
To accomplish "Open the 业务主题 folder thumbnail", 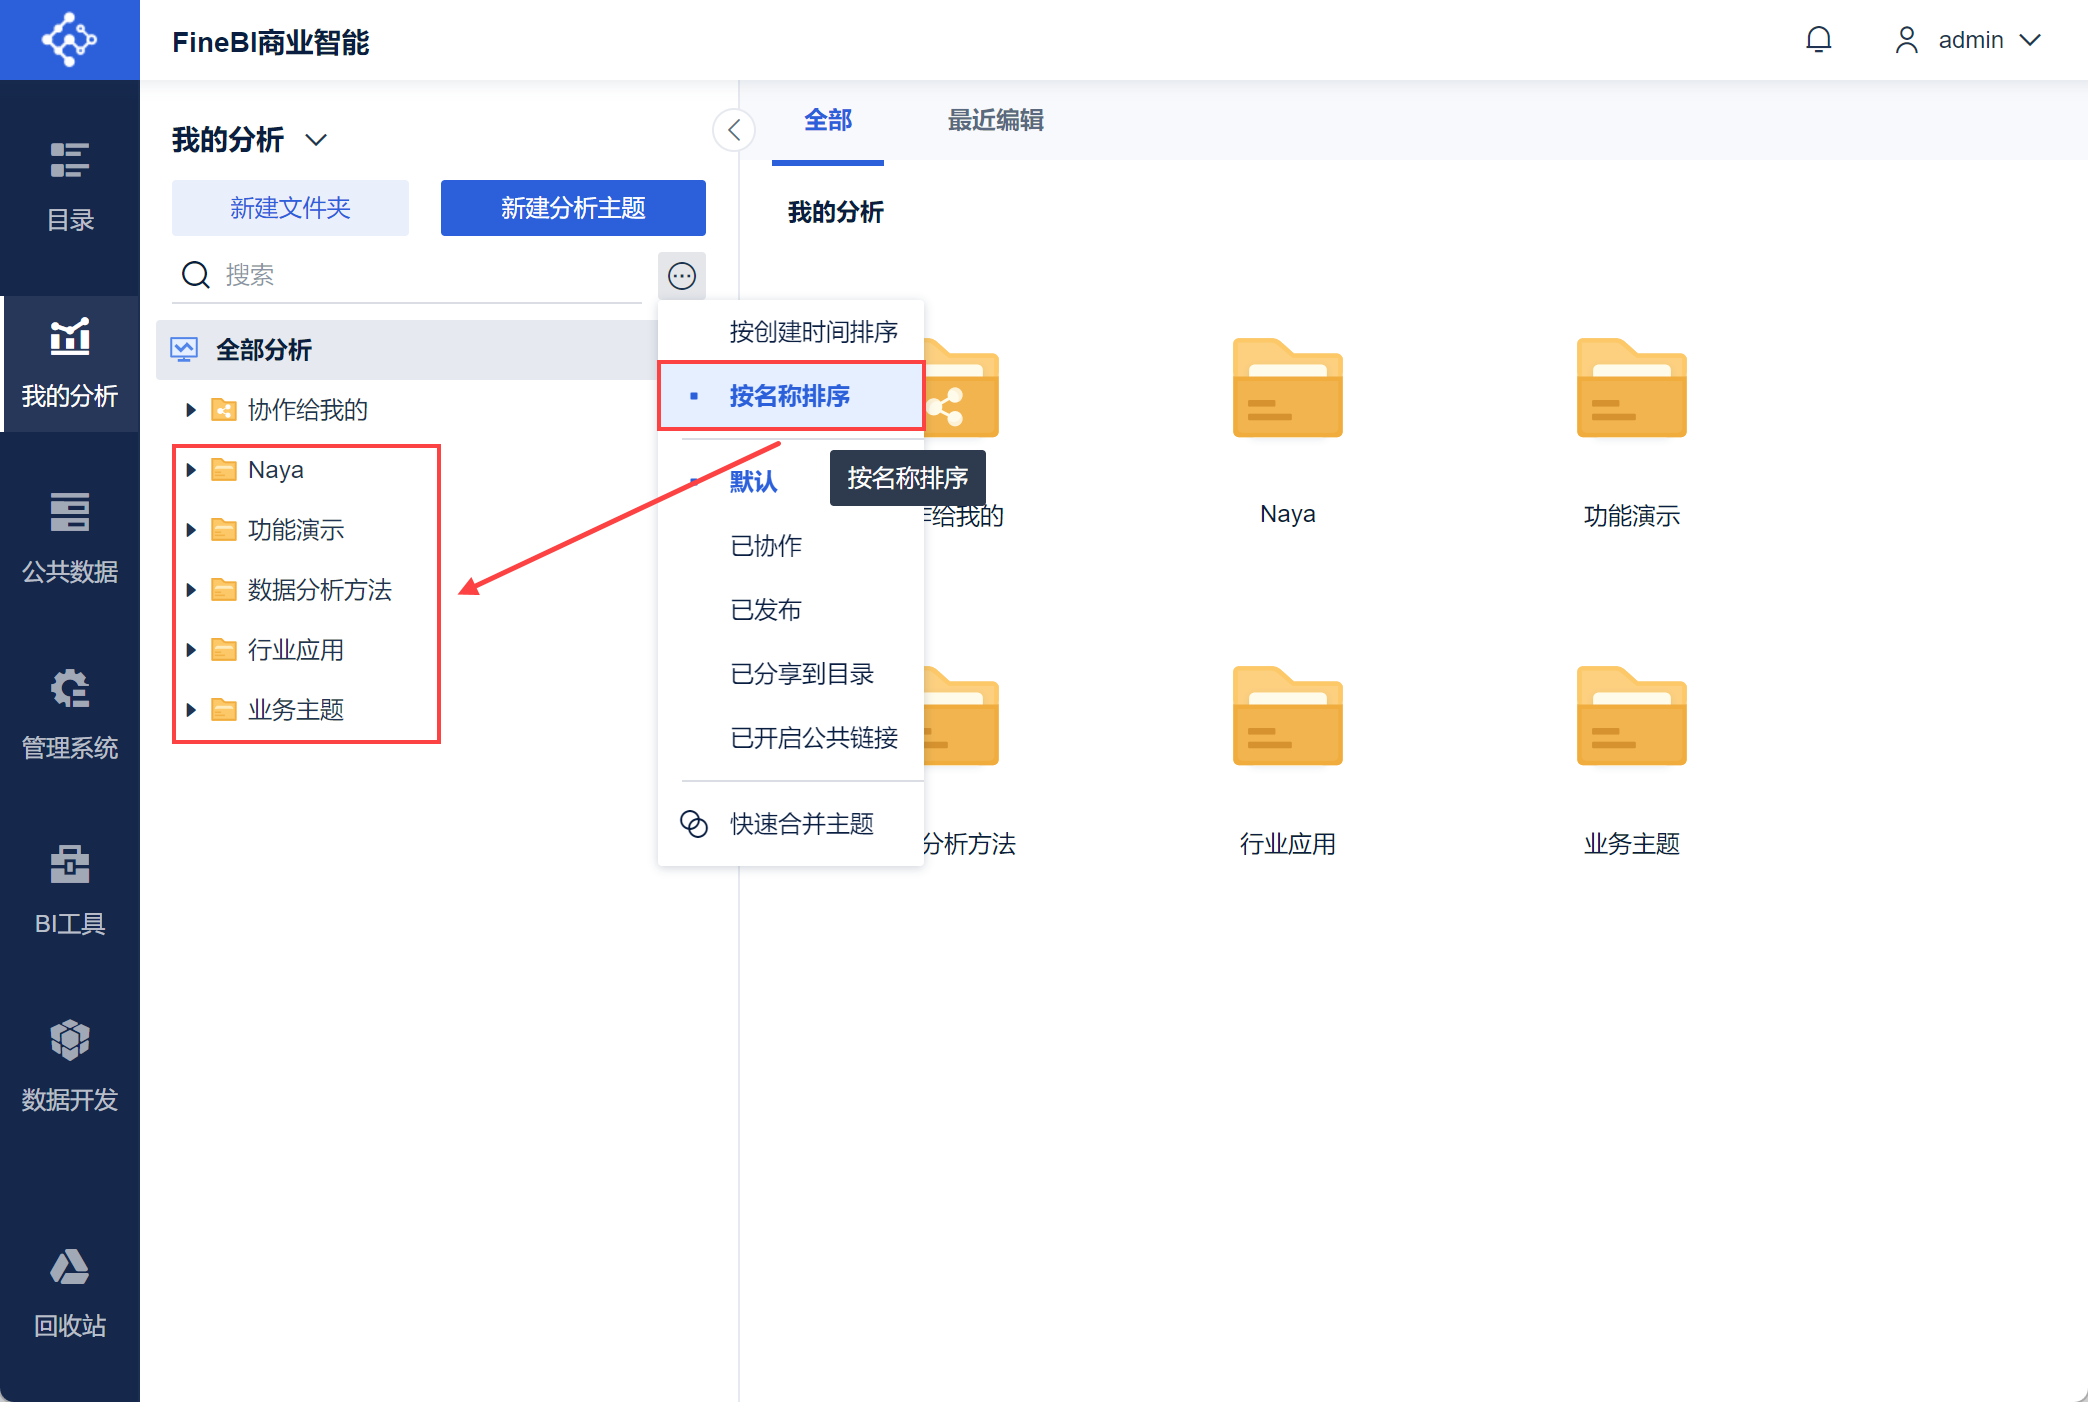I will pos(1631,716).
